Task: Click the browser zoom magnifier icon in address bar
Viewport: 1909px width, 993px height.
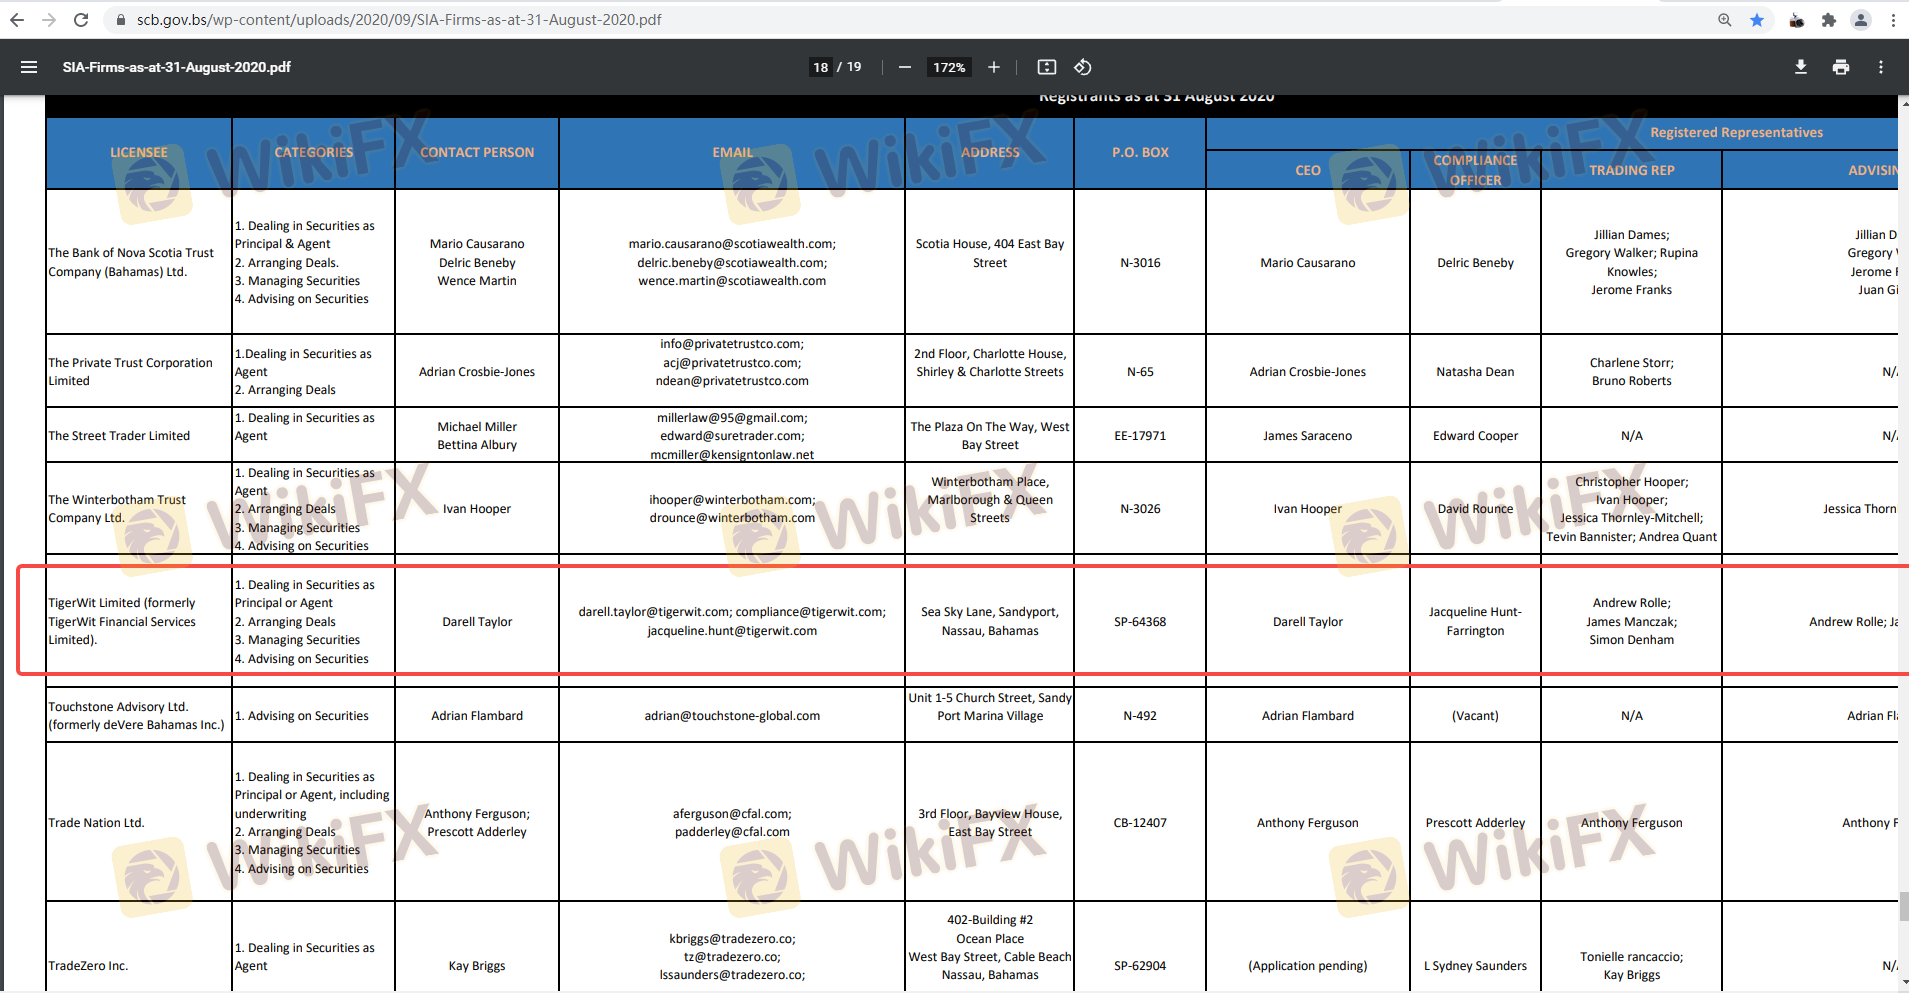Action: pos(1725,20)
